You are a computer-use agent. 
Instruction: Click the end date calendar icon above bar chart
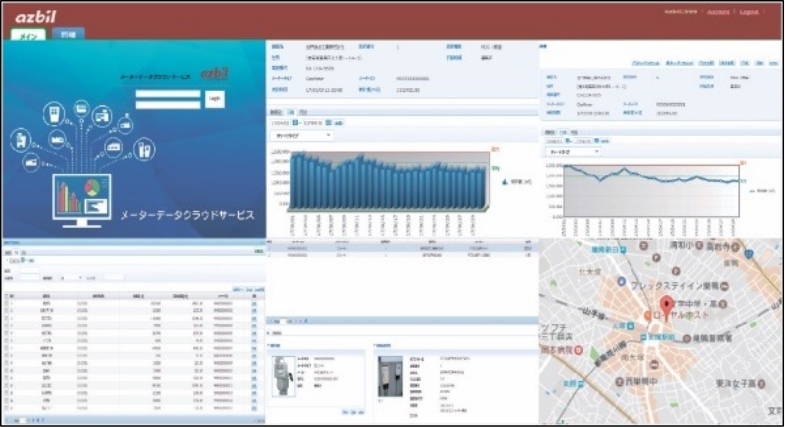point(327,122)
